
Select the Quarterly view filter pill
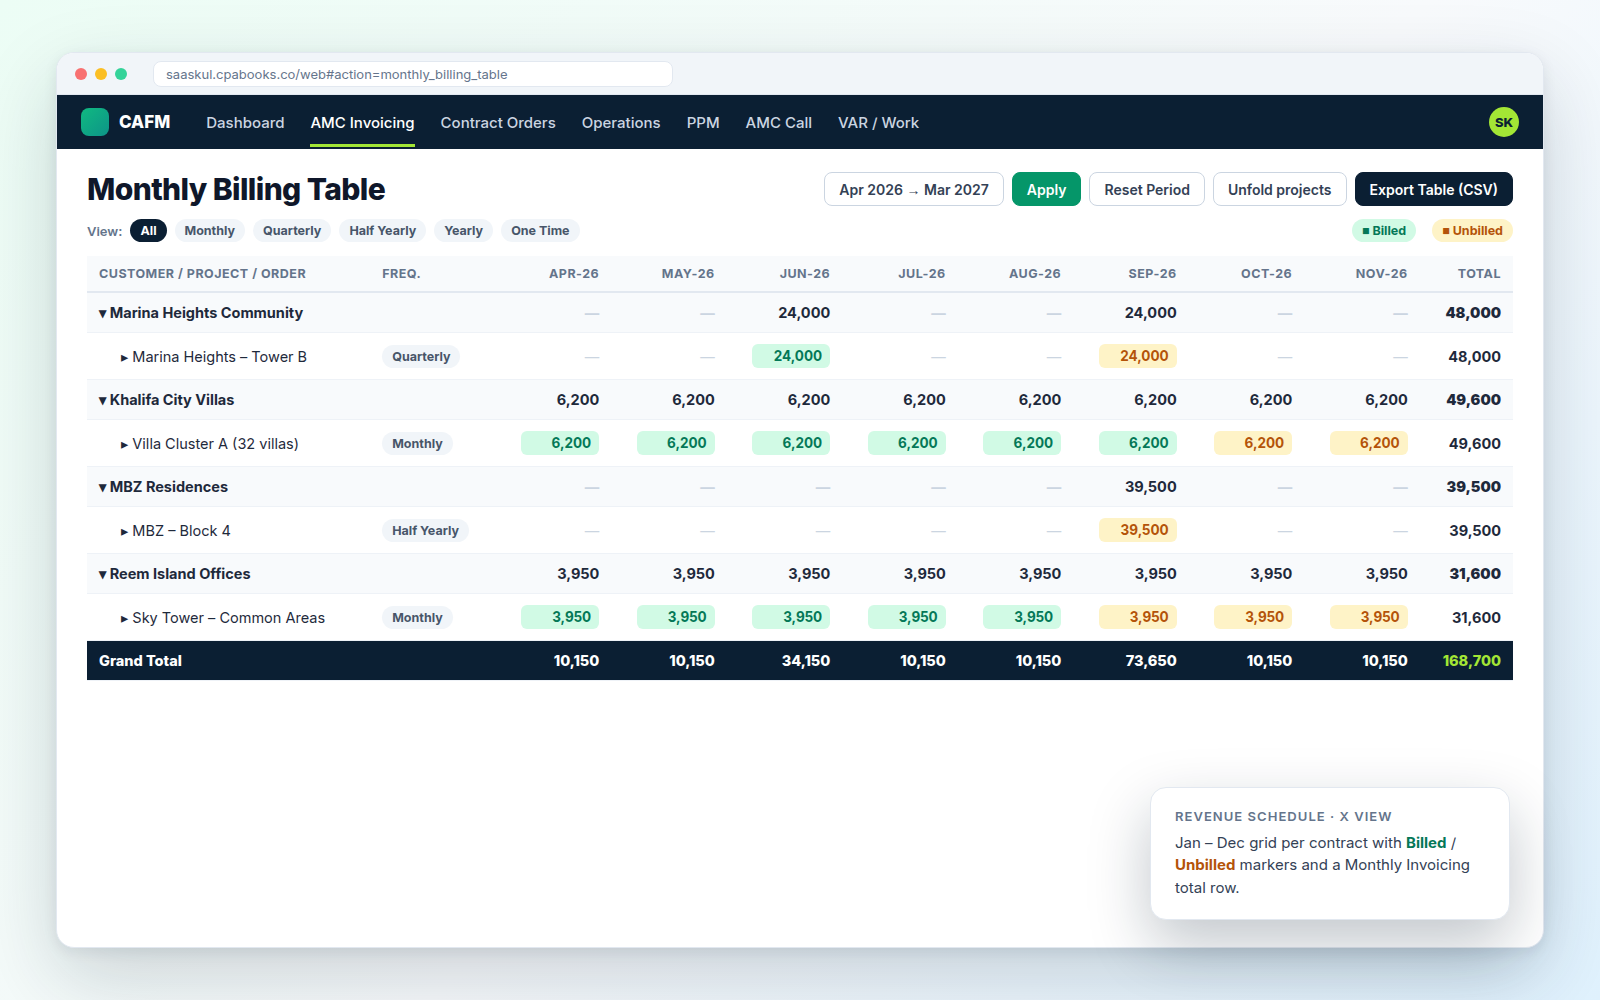click(x=292, y=231)
